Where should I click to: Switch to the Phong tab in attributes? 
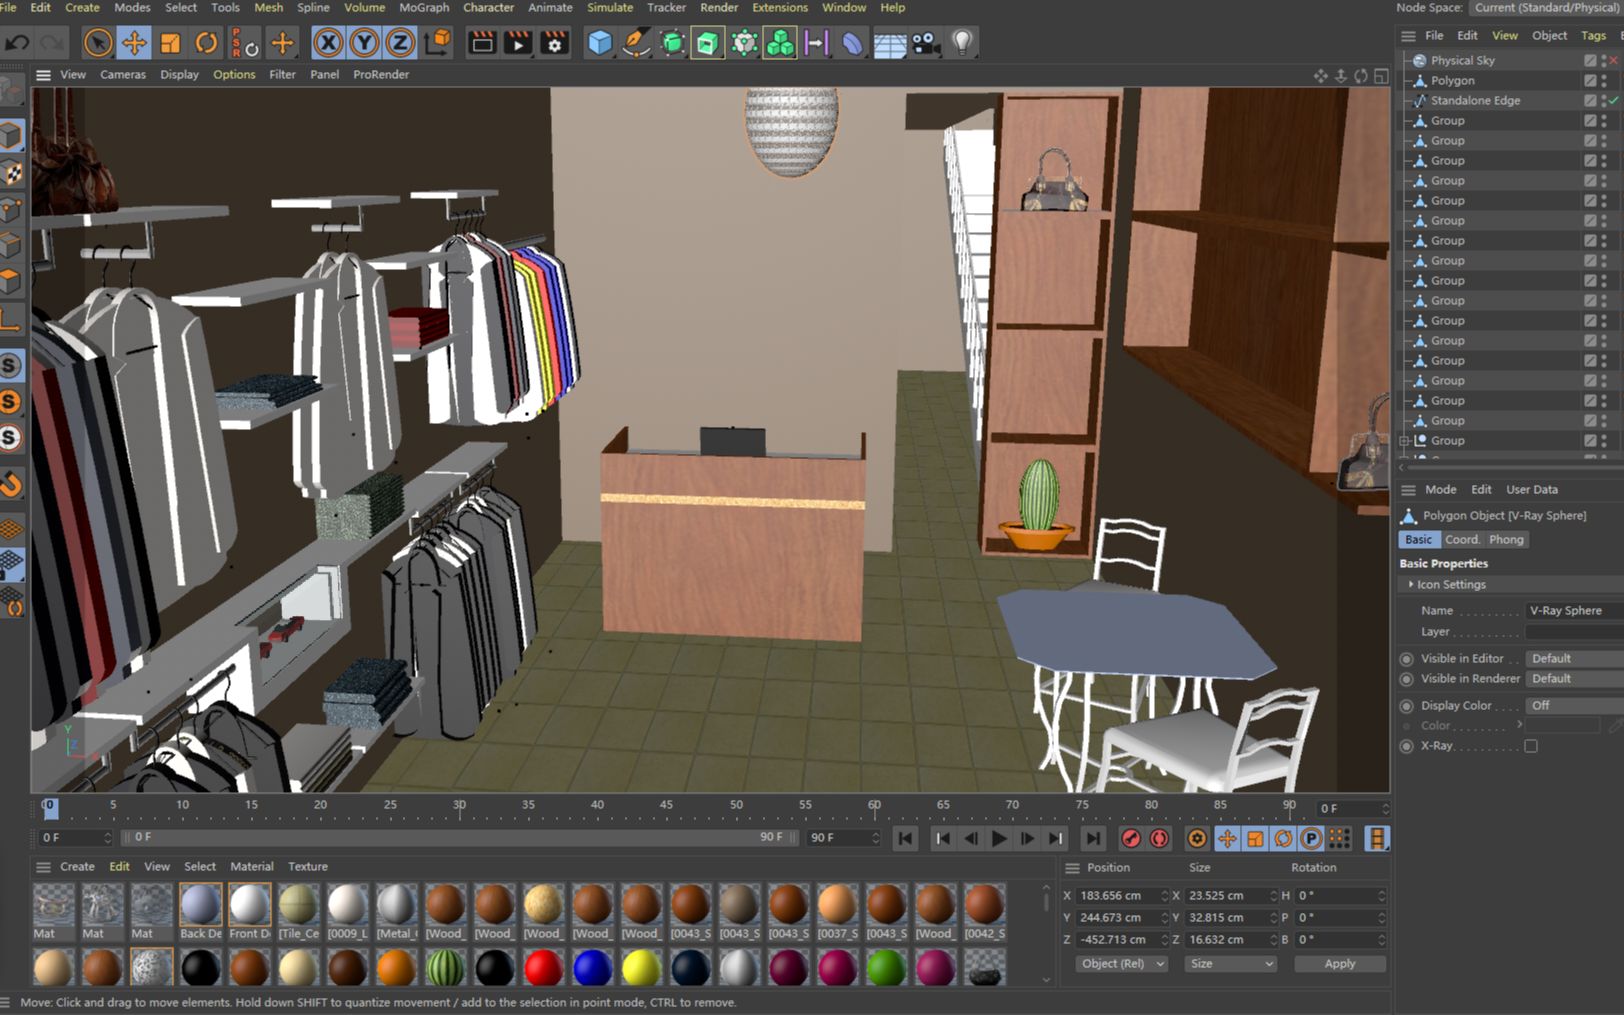click(1506, 539)
